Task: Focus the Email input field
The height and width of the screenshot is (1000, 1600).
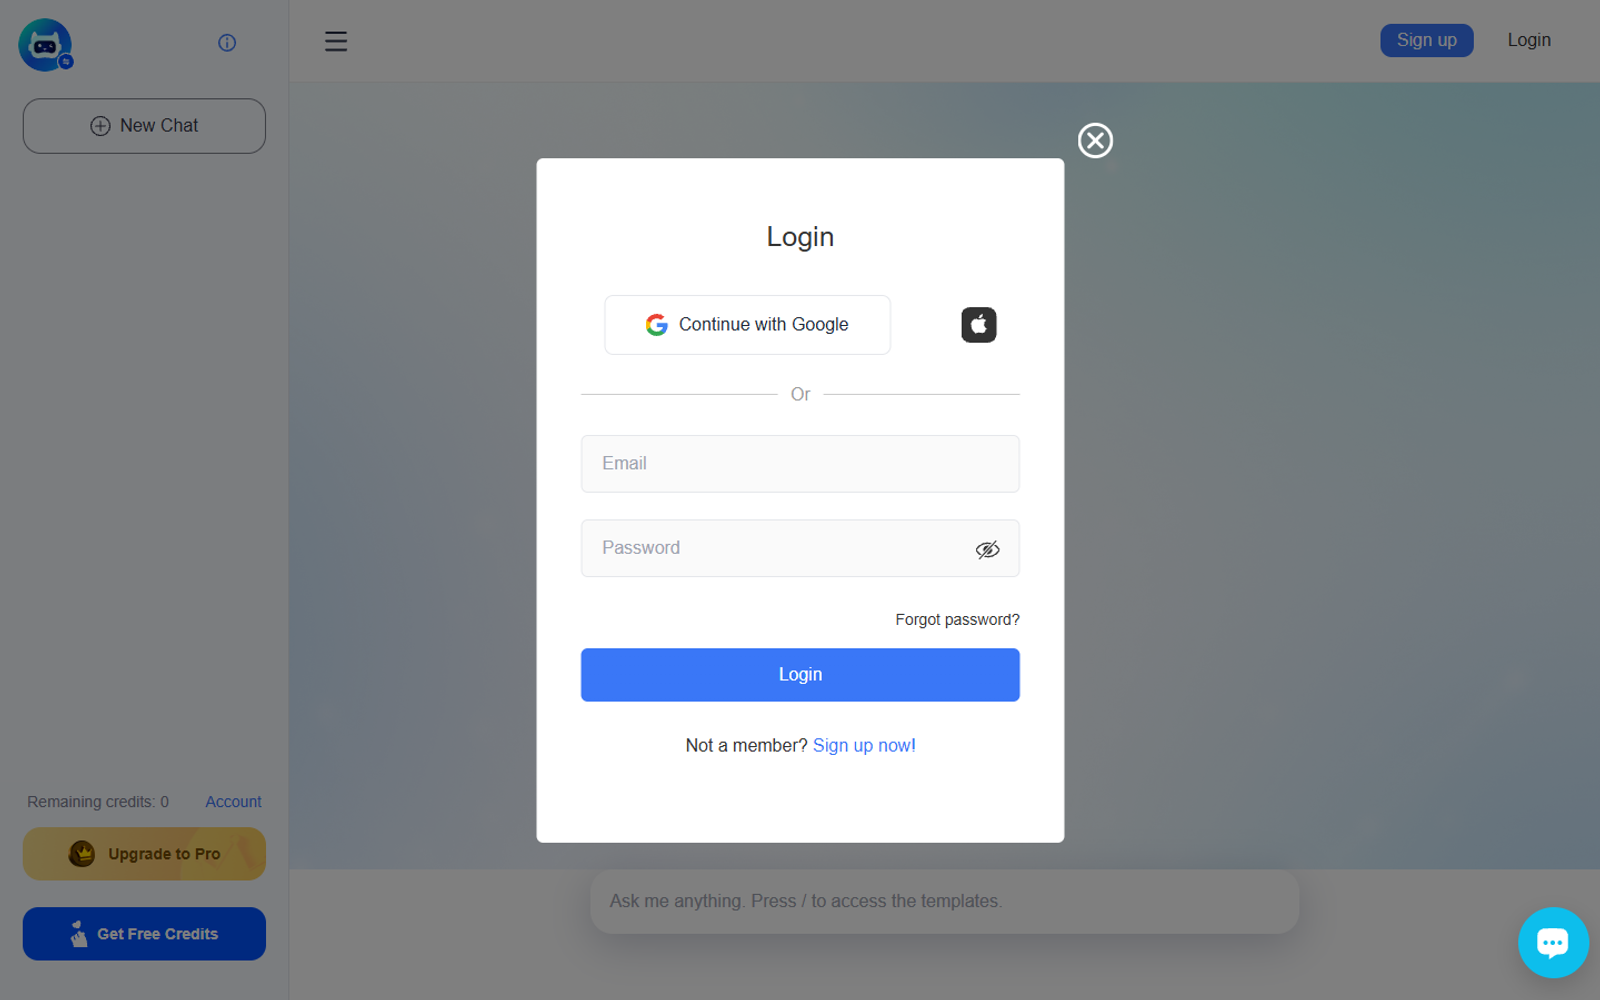Action: point(800,463)
